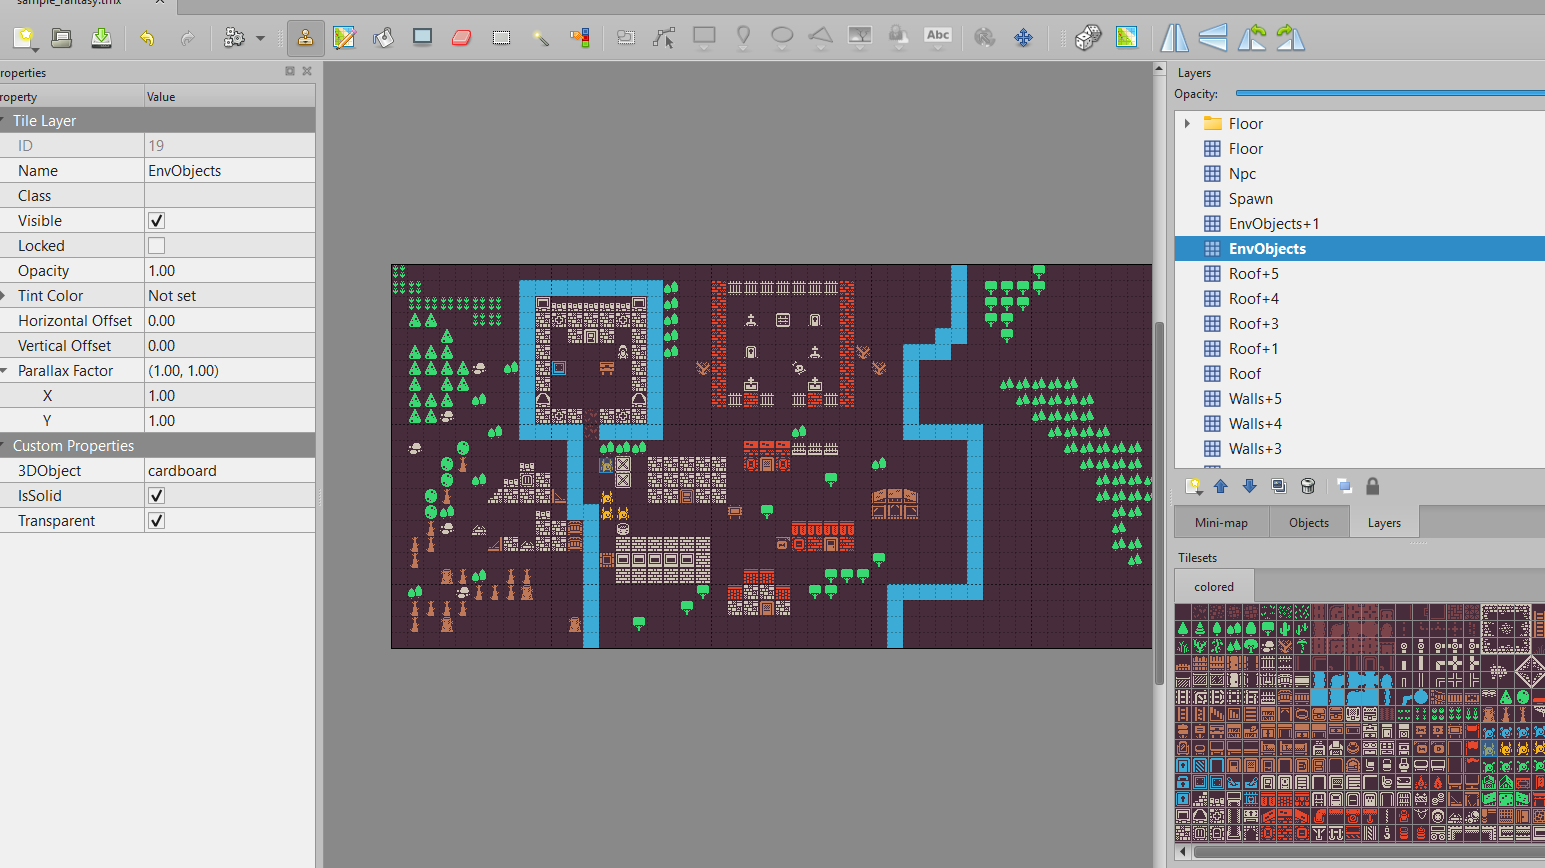Screen dimensions: 1545x868
Task: Redo the last undone action
Action: click(x=187, y=38)
